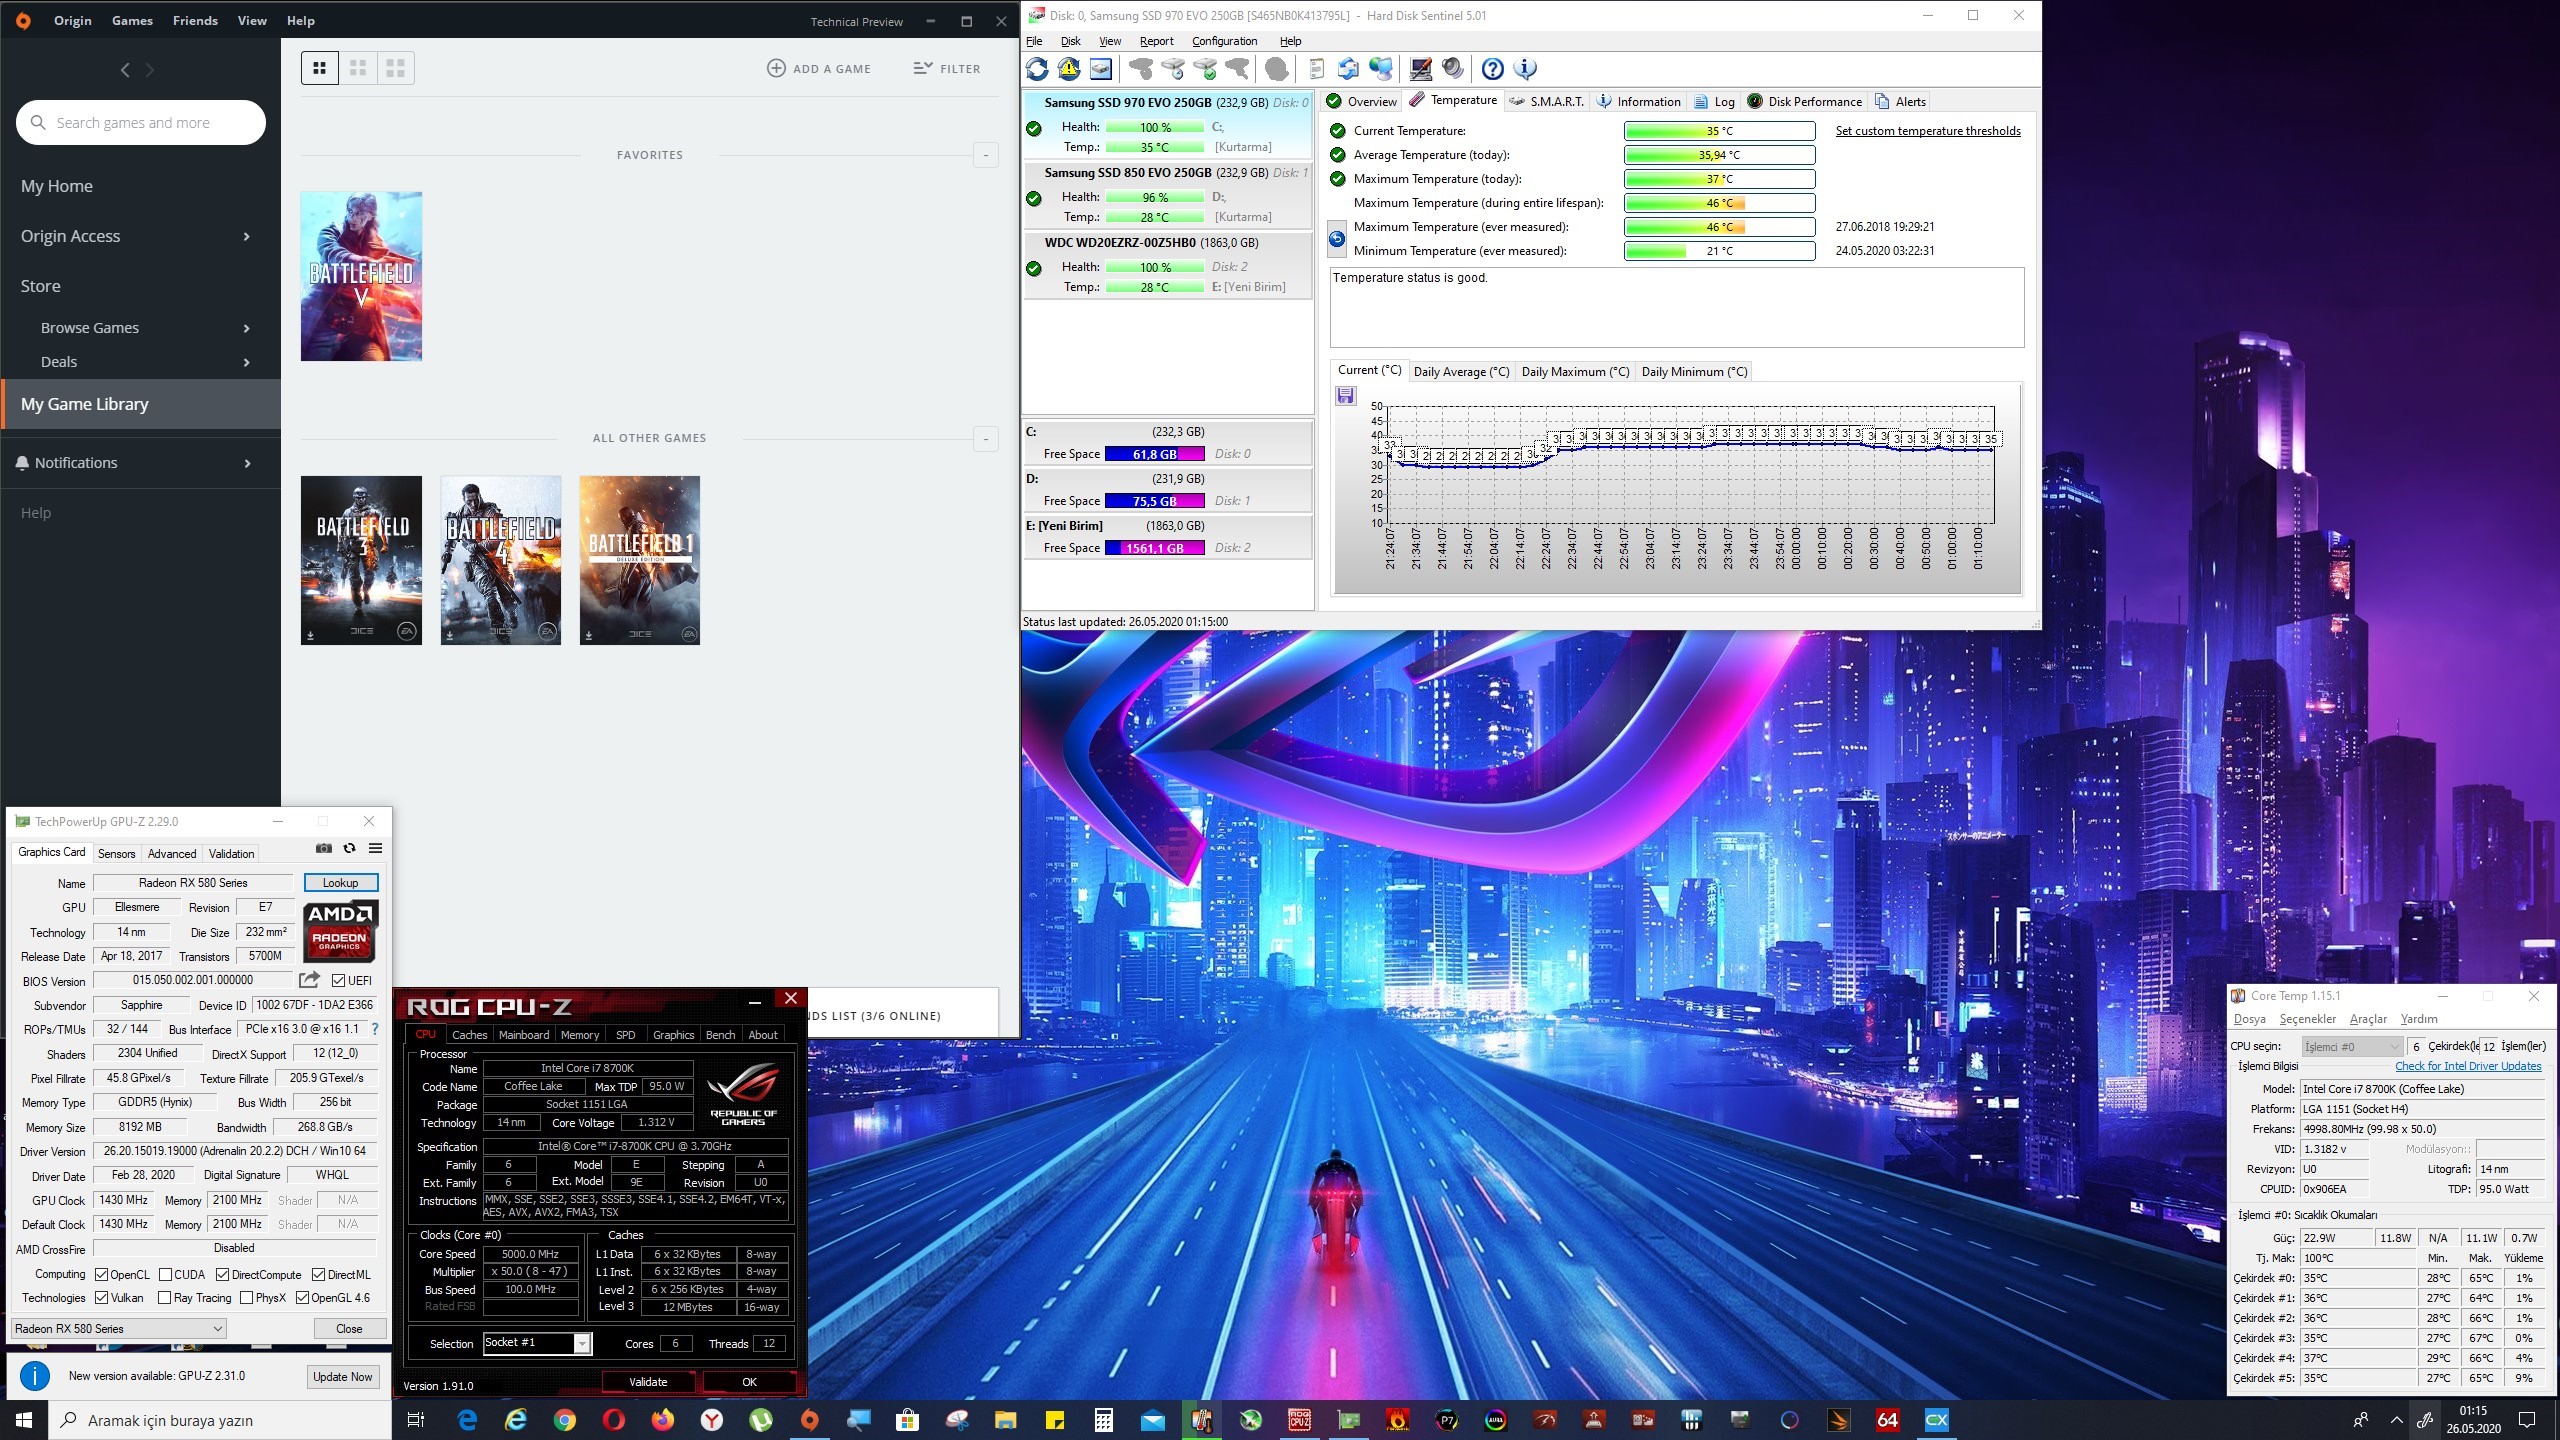Toggle DirectCompute checkbox in GPU-Z
Screen dimensions: 2560x1440
[222, 1275]
